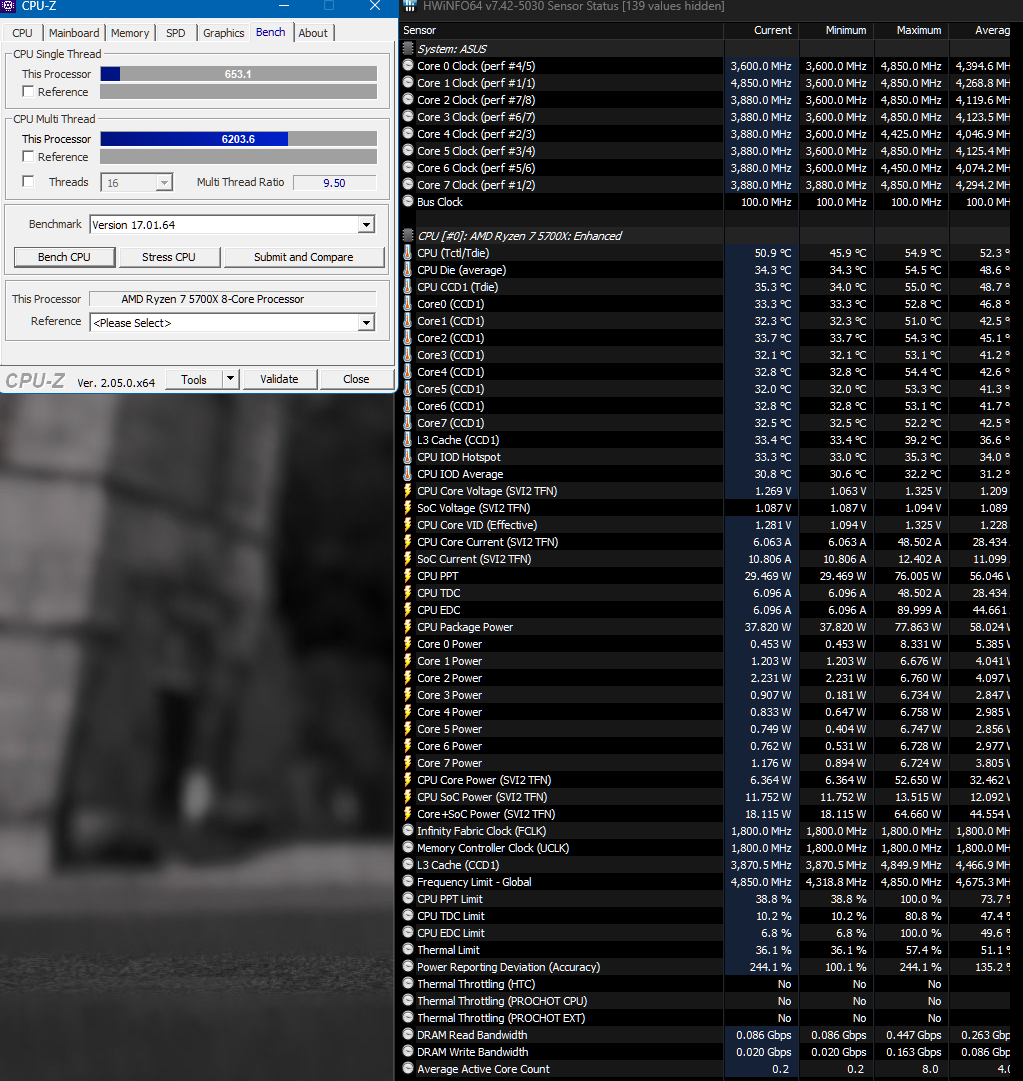Click the clock icon next to Bus Clock

click(x=408, y=201)
